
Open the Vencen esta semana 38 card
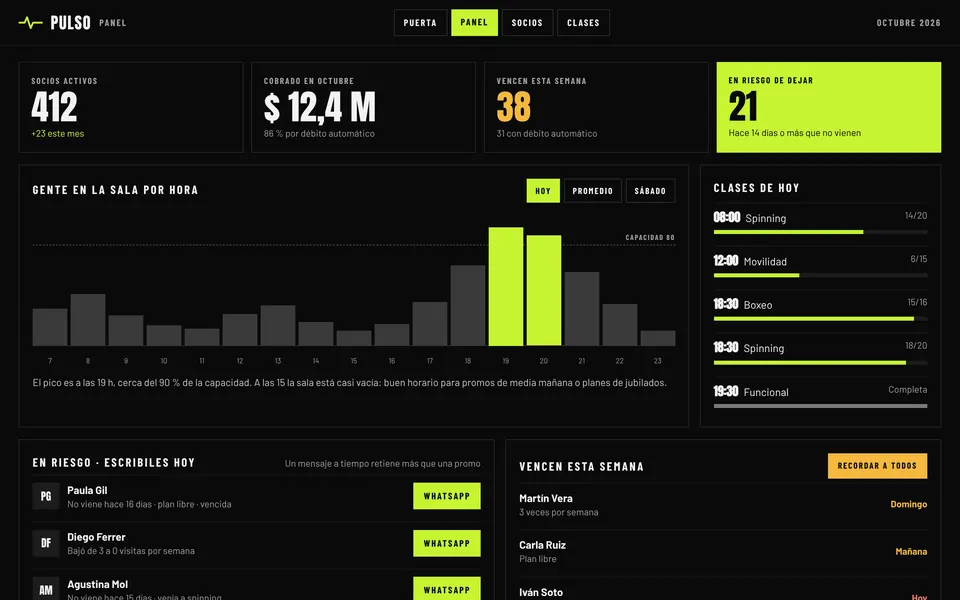pyautogui.click(x=596, y=107)
